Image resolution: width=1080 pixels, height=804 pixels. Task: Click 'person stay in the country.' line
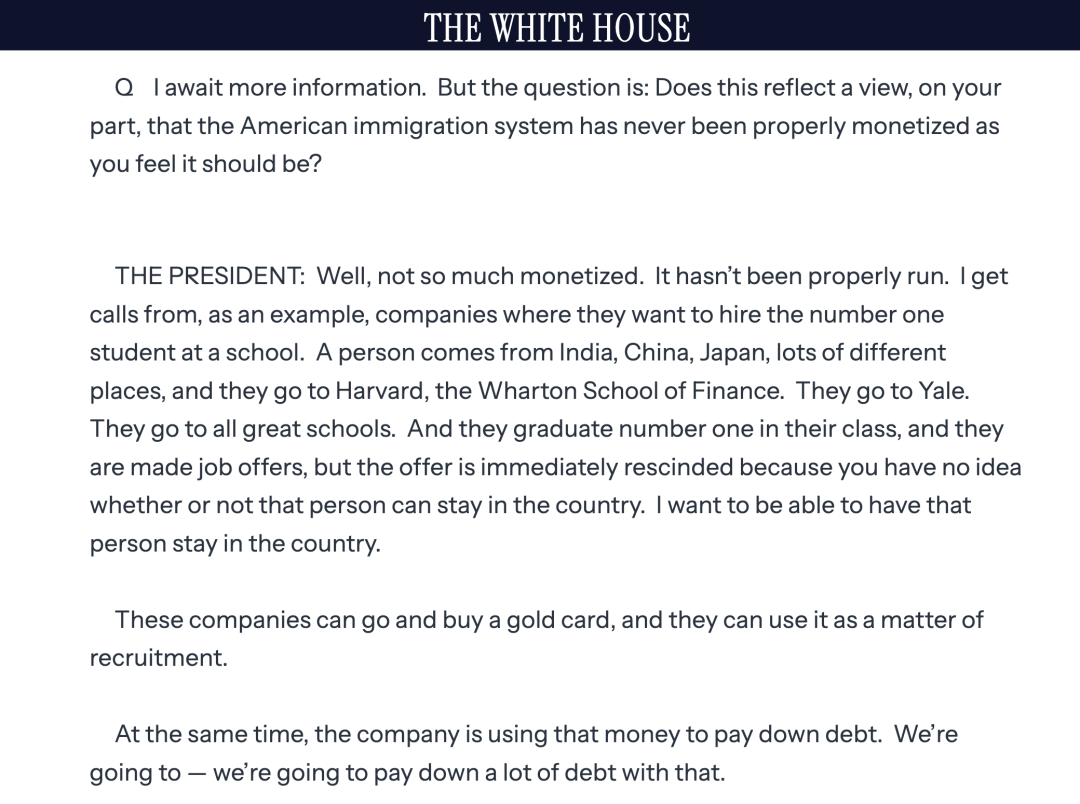click(x=235, y=544)
